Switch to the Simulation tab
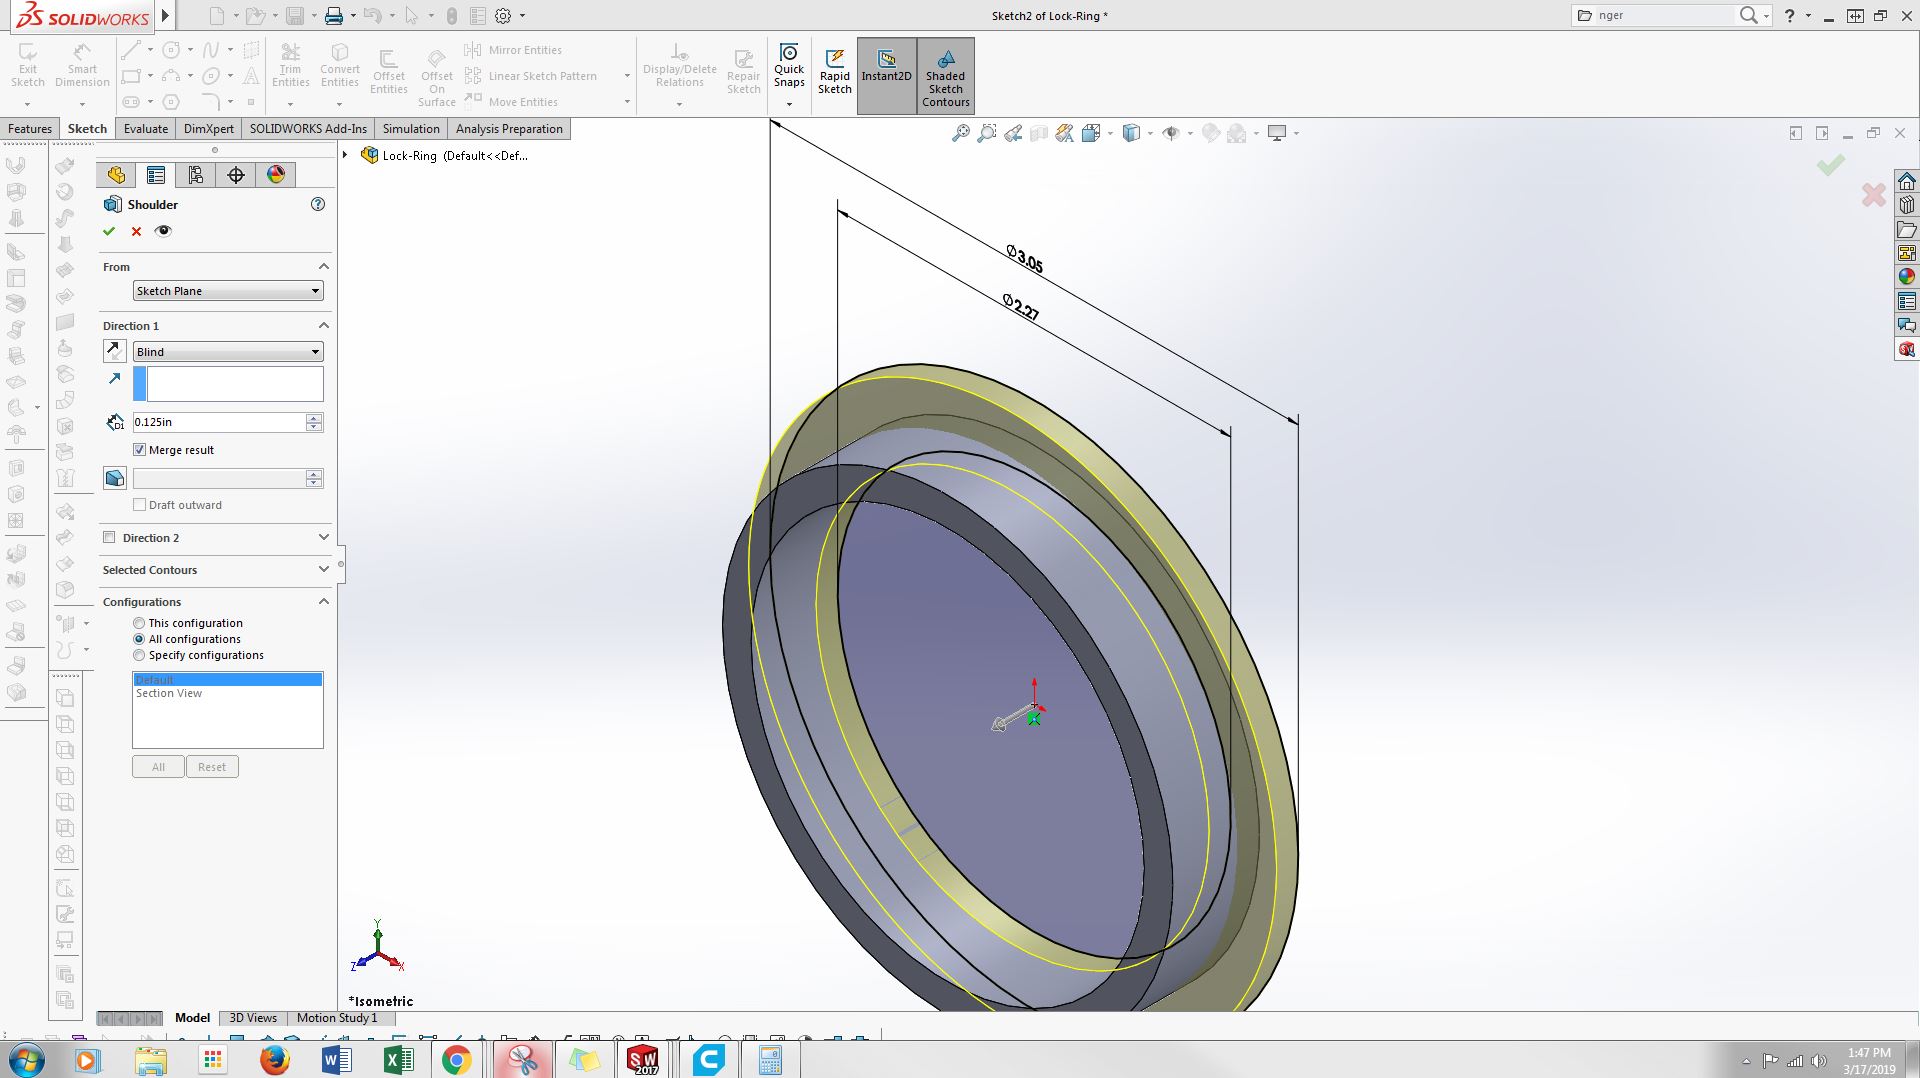1920x1078 pixels. pos(411,129)
